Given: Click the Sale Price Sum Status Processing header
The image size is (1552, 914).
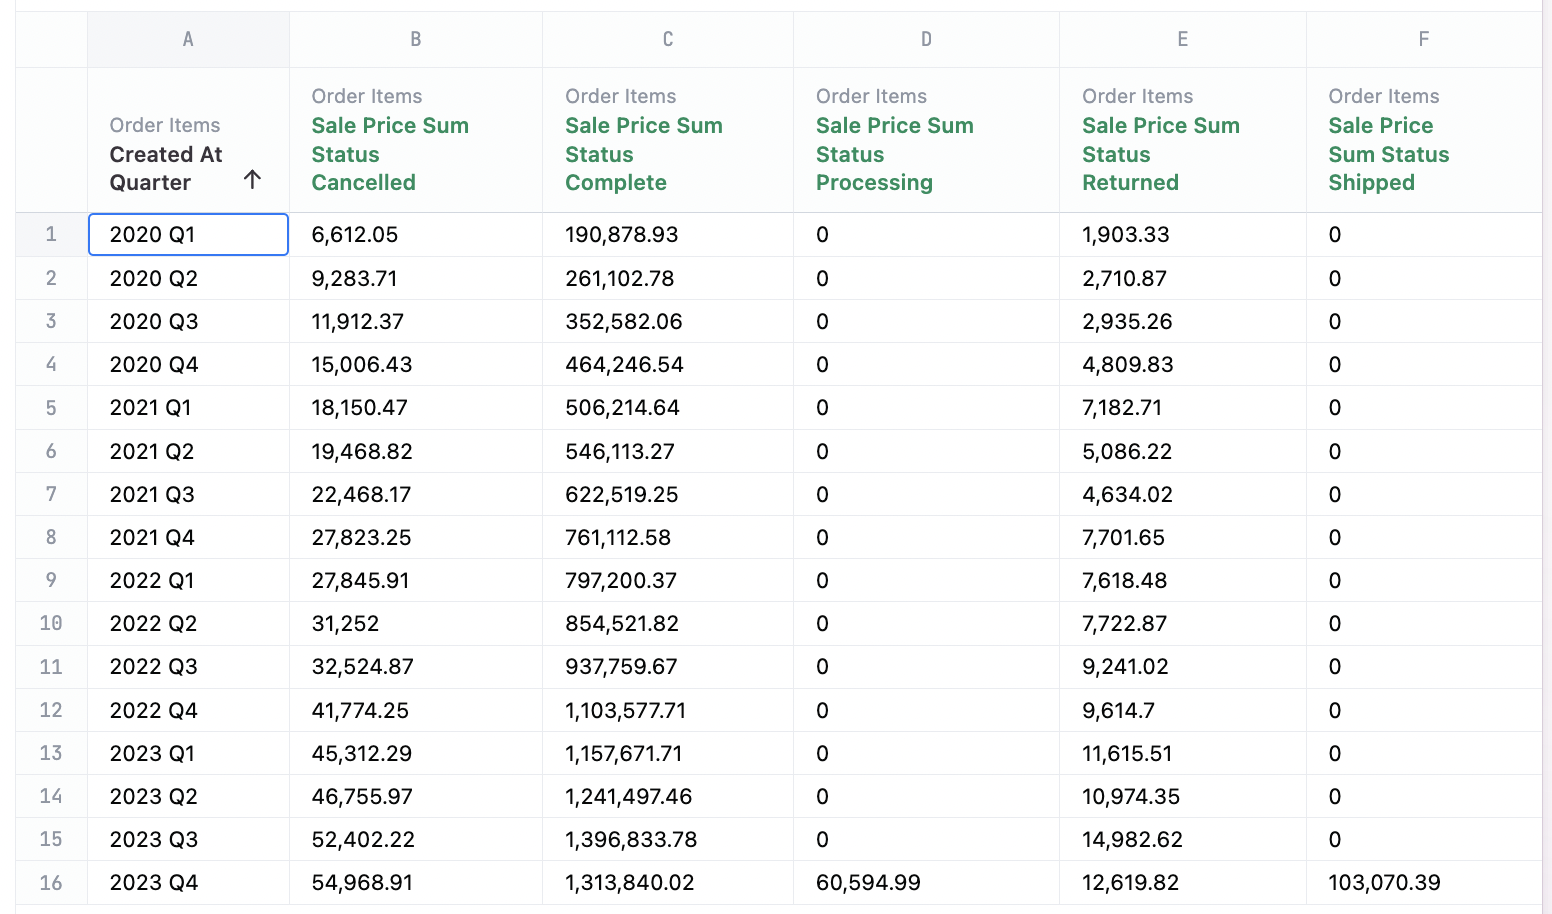Looking at the screenshot, I should (x=894, y=154).
